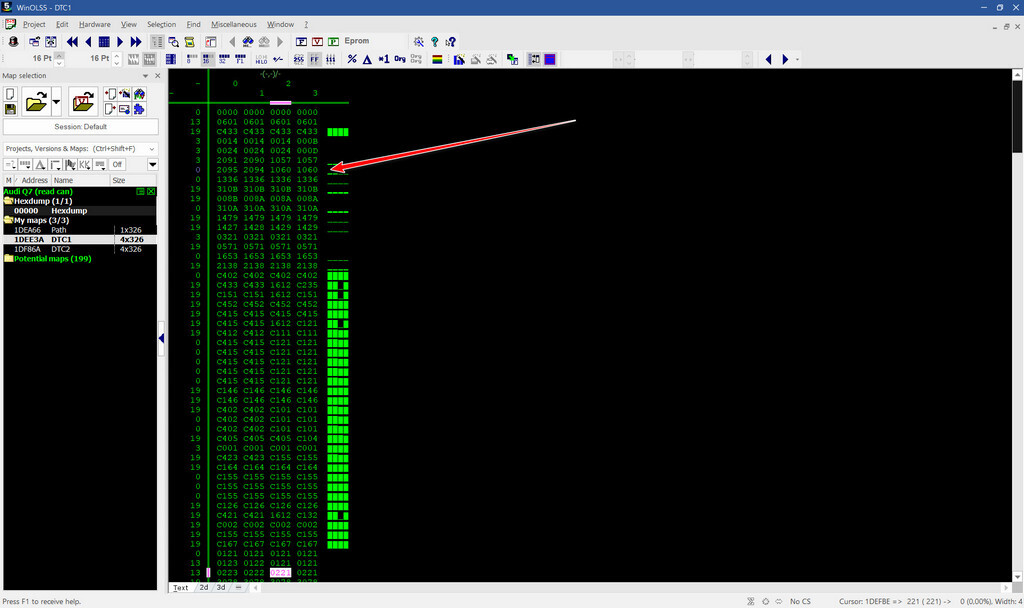Click the black hat icon in toolbar
Image resolution: width=1024 pixels, height=608 pixels.
tap(13, 42)
